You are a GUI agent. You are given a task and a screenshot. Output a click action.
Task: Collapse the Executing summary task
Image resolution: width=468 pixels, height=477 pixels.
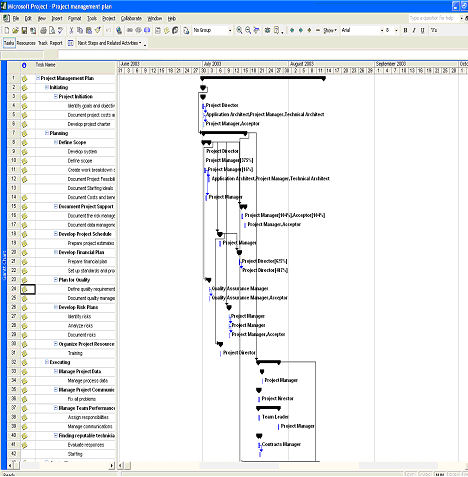coord(47,362)
